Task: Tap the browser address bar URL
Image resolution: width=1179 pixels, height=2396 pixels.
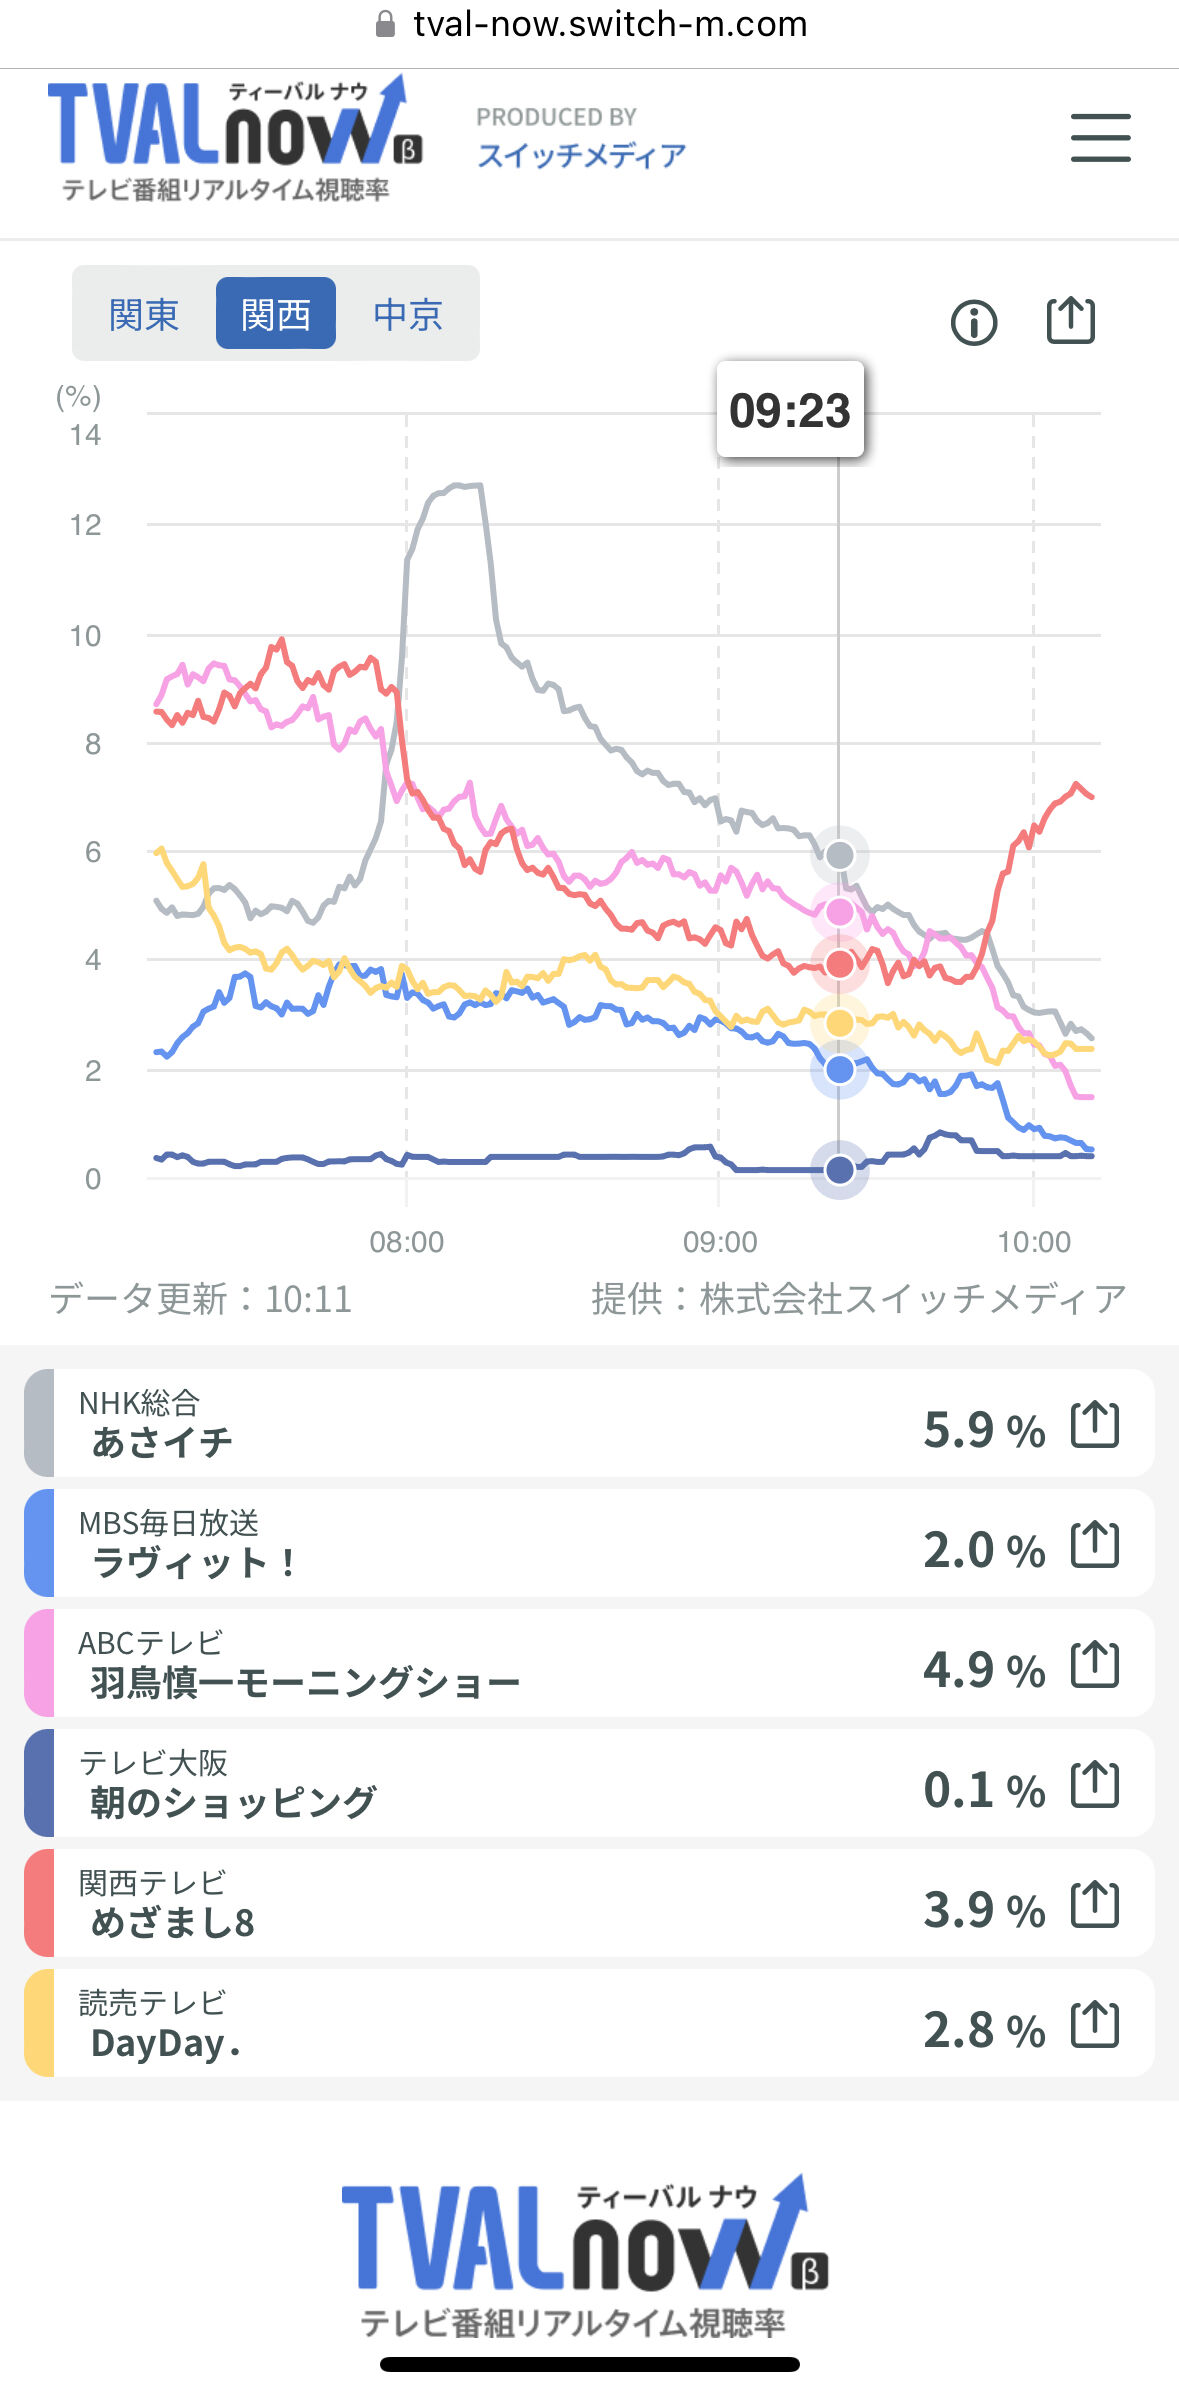Action: [x=610, y=24]
